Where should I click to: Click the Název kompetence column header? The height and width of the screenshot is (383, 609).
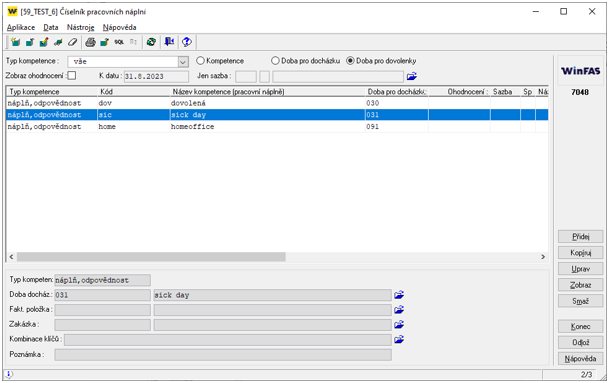pyautogui.click(x=268, y=92)
